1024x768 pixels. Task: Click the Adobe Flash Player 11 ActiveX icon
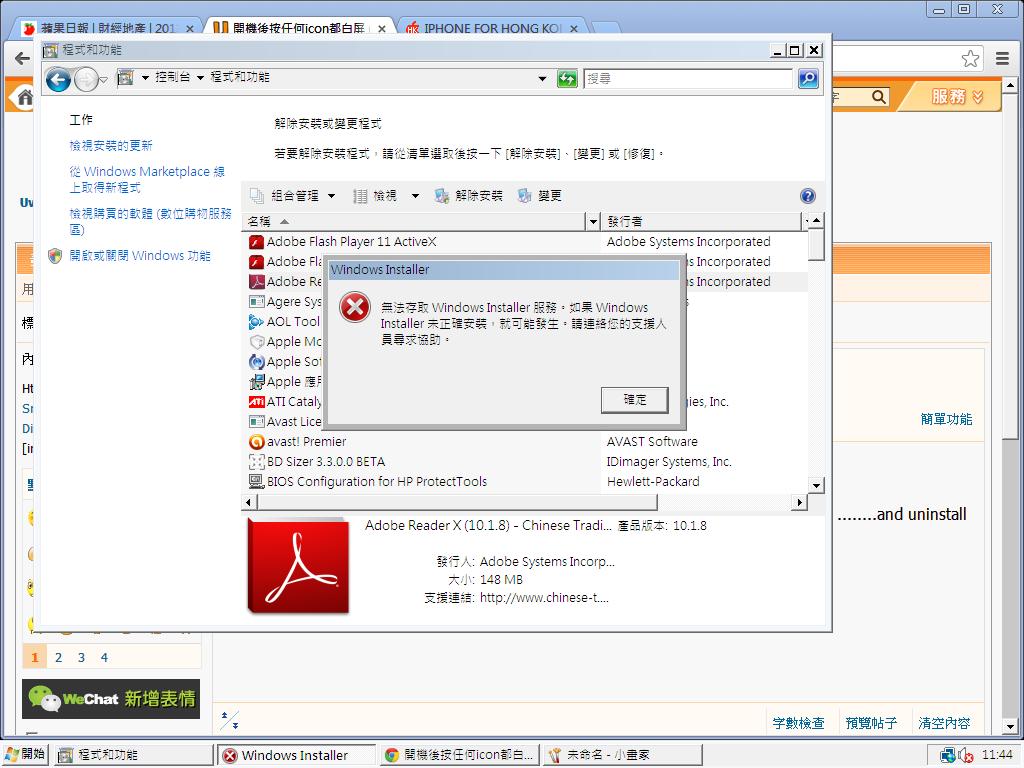click(x=256, y=242)
